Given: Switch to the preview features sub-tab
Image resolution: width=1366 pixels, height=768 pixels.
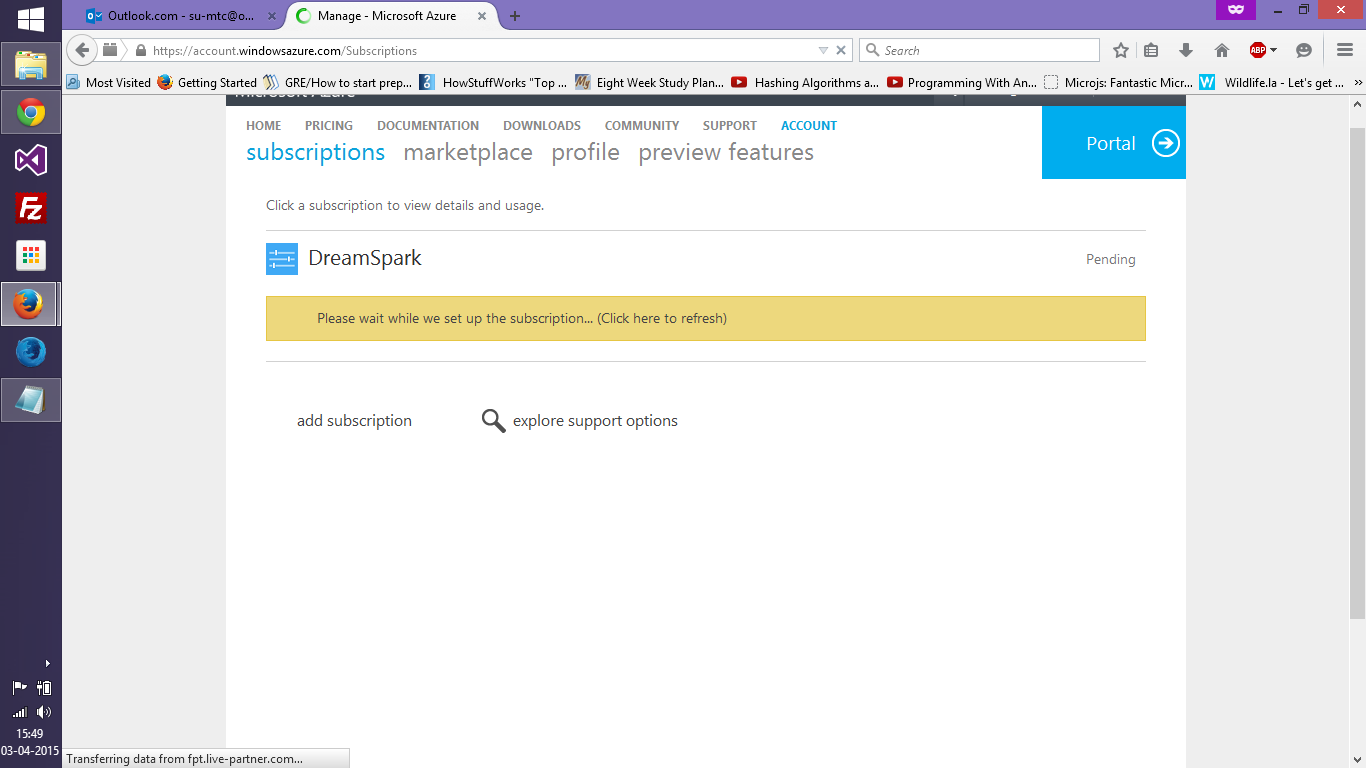Looking at the screenshot, I should tap(726, 152).
